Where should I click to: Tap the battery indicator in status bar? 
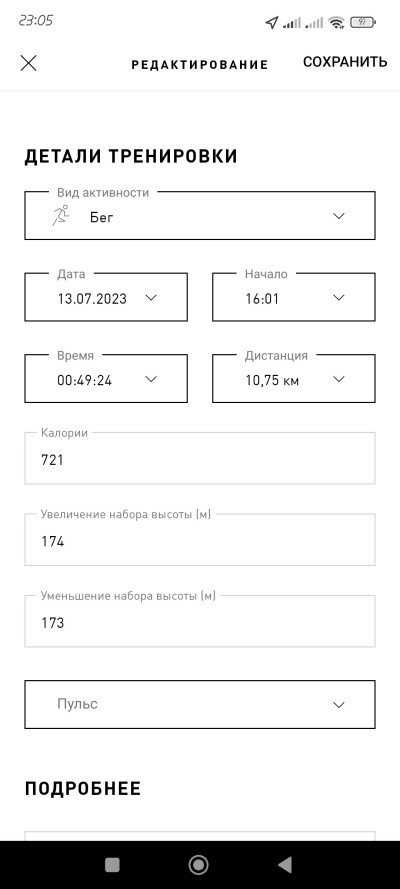(363, 23)
